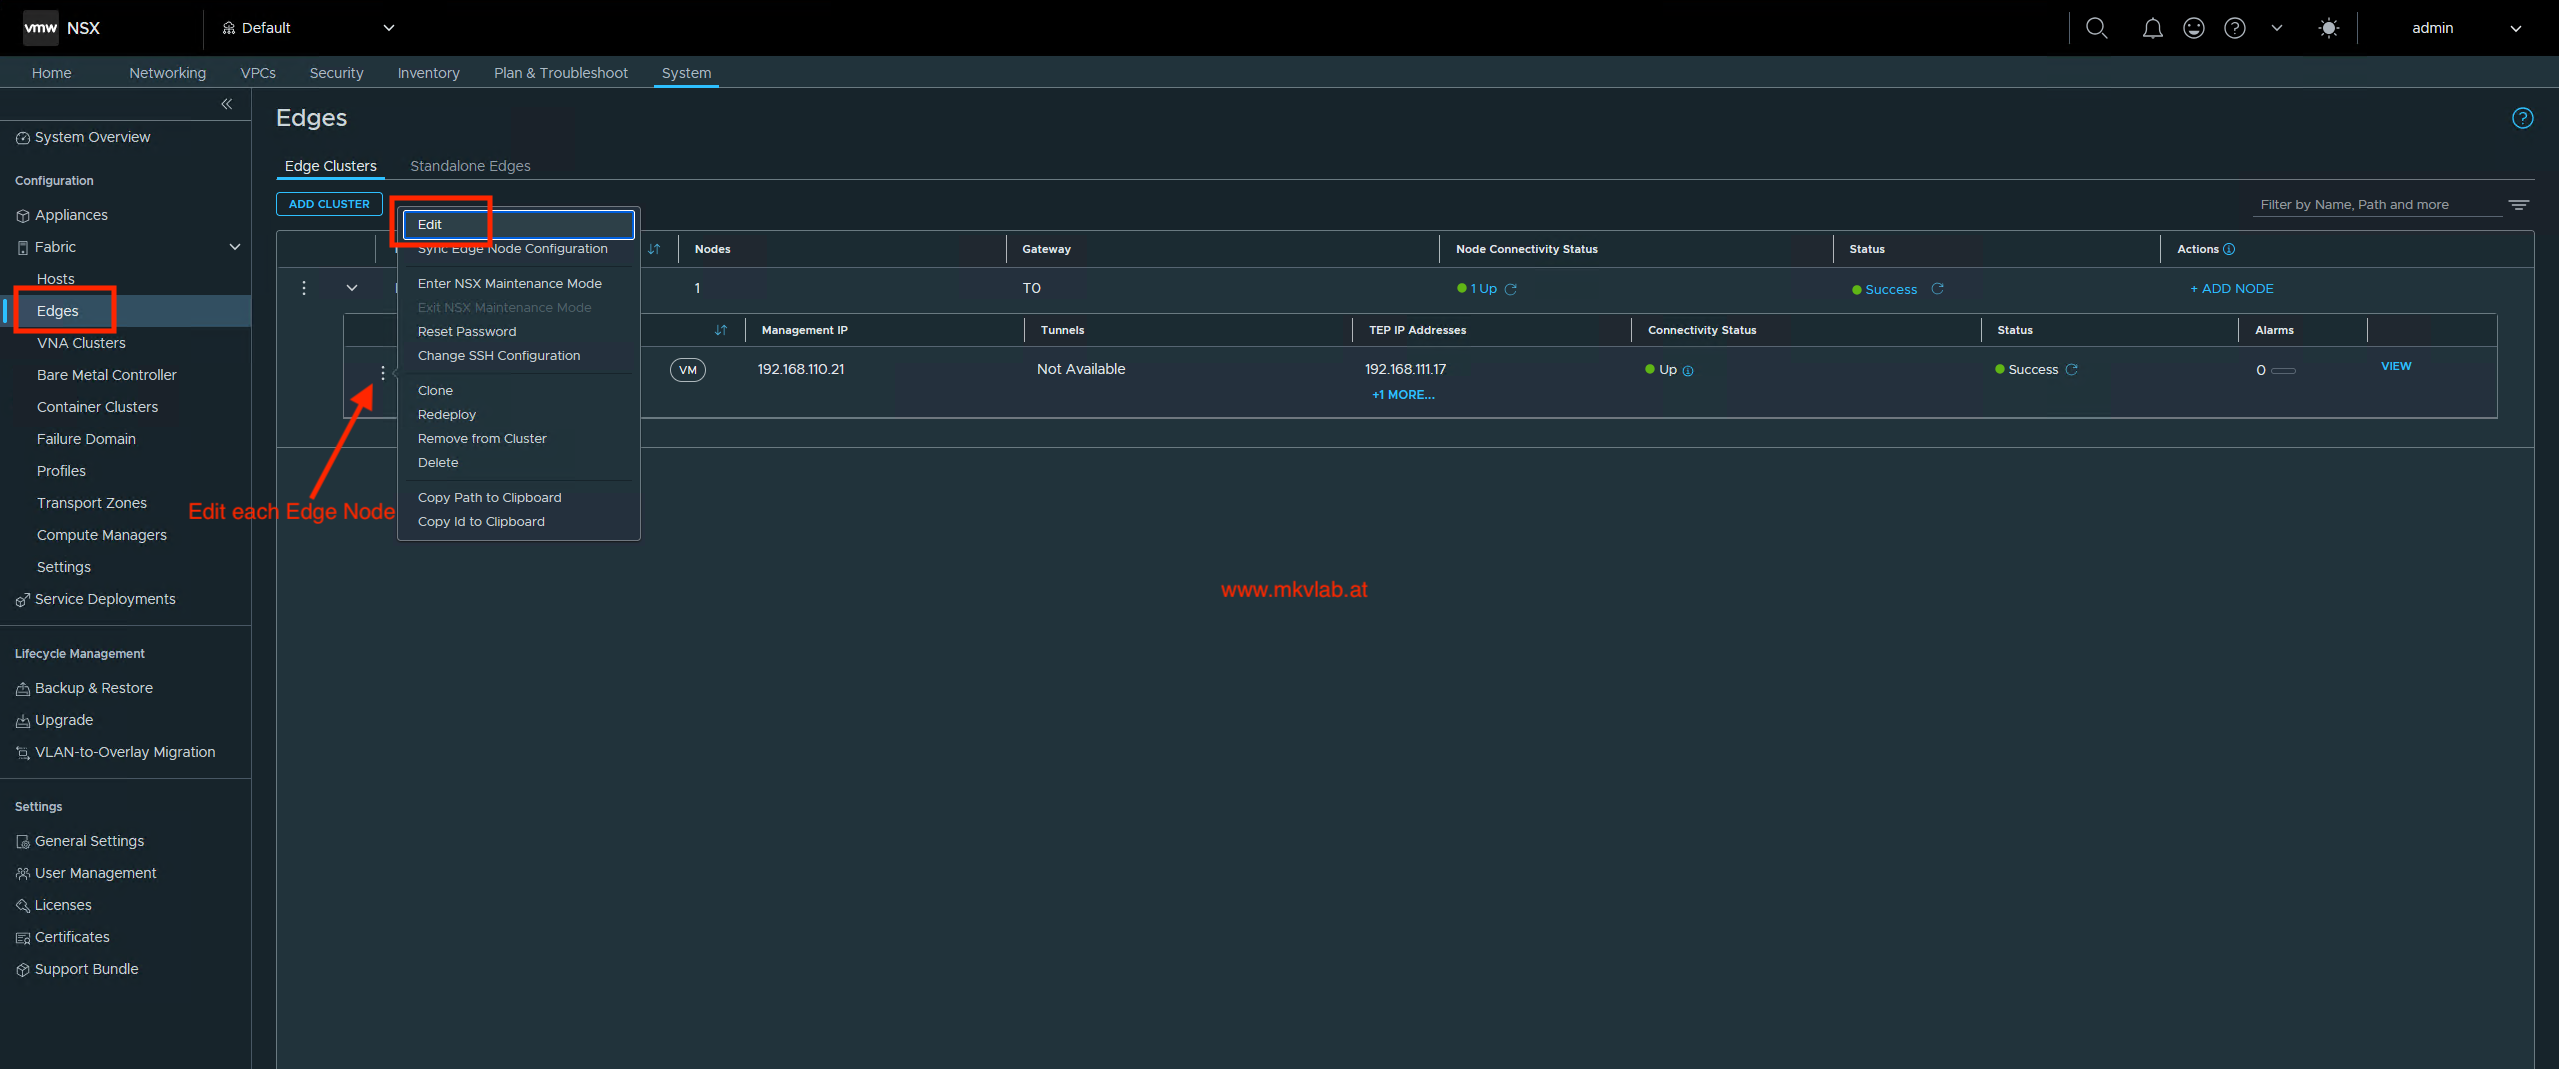Open the help question mark in header

[2235, 28]
